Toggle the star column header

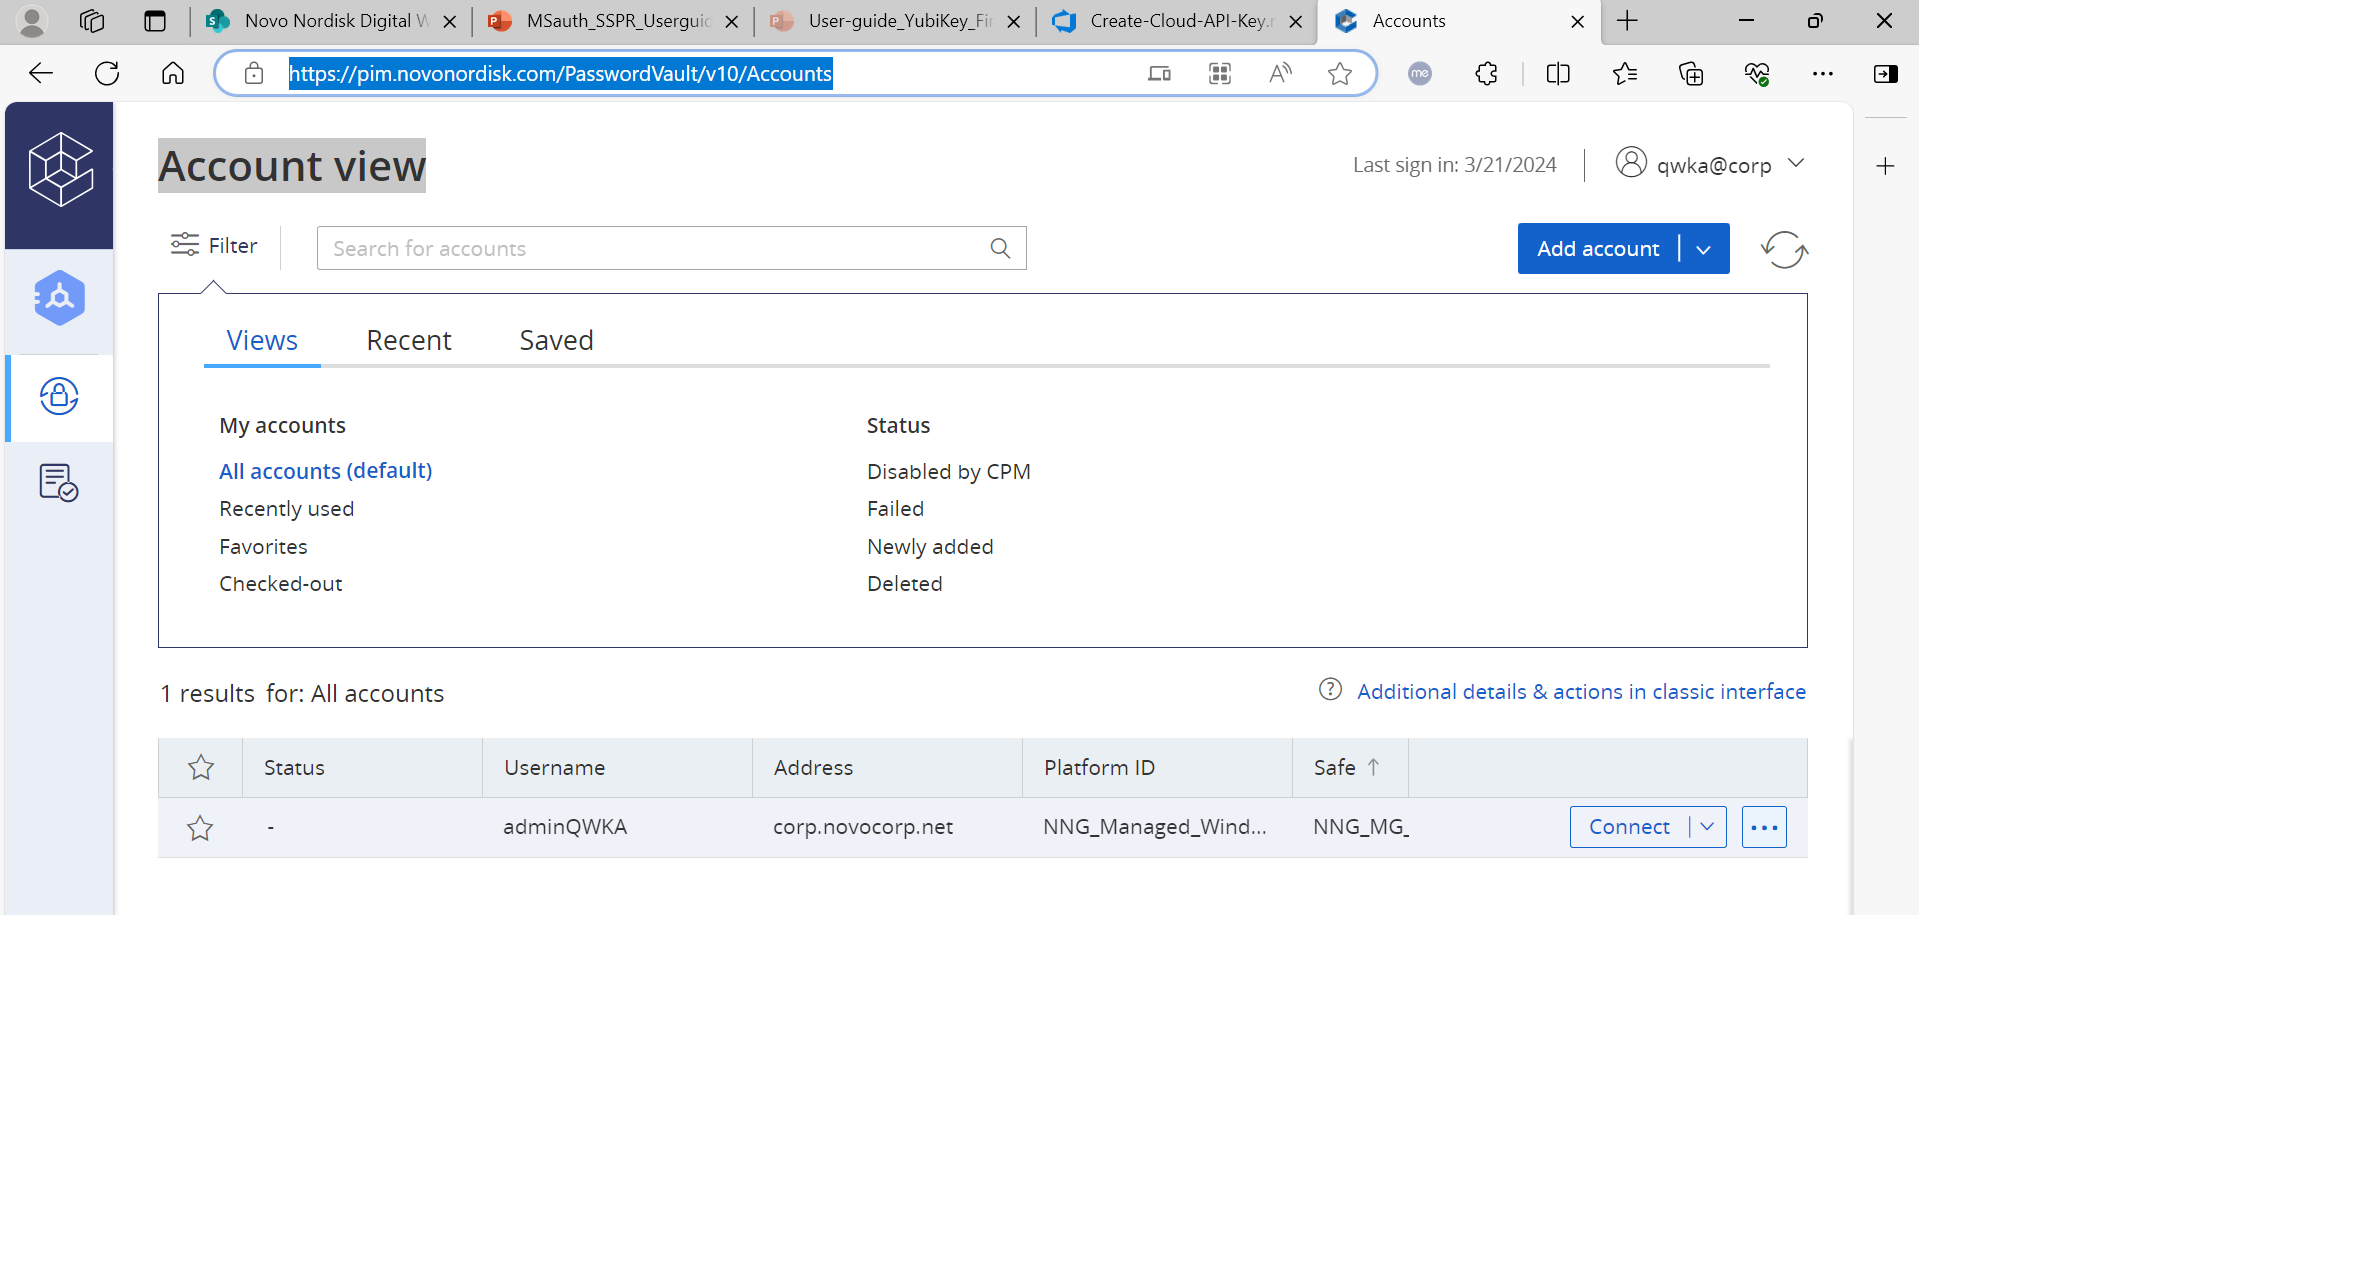(201, 767)
